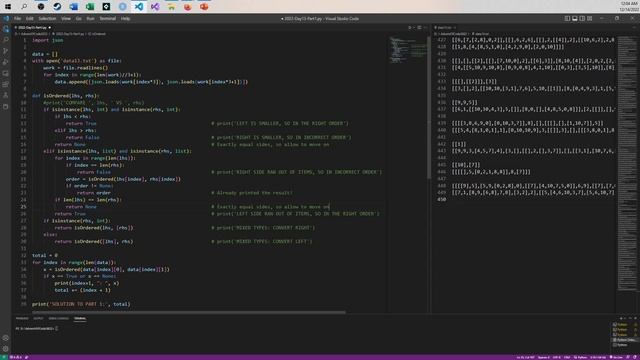The width and height of the screenshot is (640, 360).
Task: Open the Search view in activity bar
Action: (x=6, y=40)
